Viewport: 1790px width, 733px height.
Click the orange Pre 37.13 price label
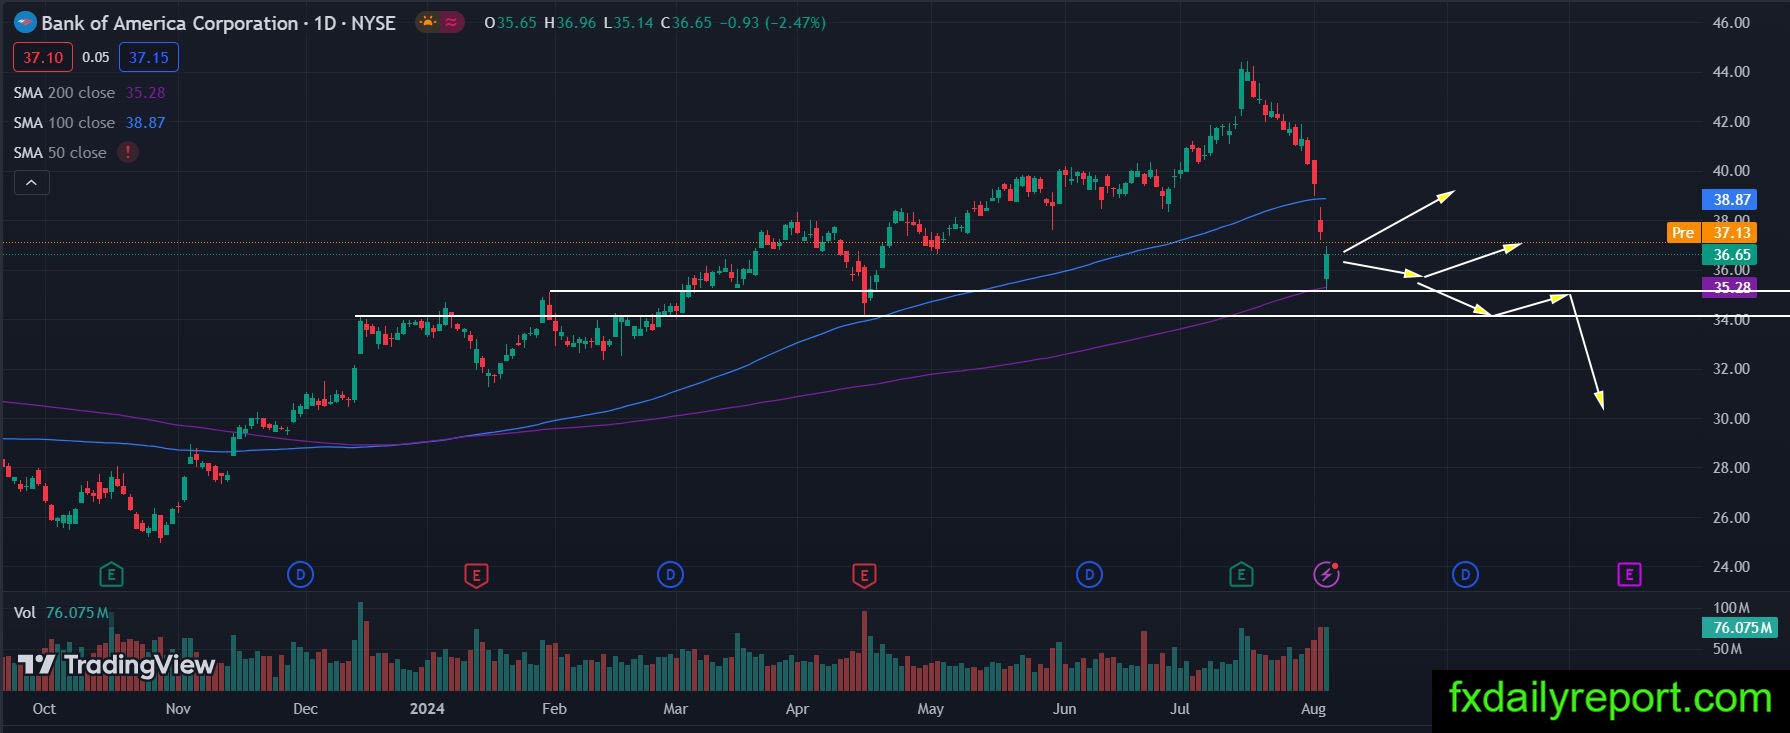[x=1711, y=232]
